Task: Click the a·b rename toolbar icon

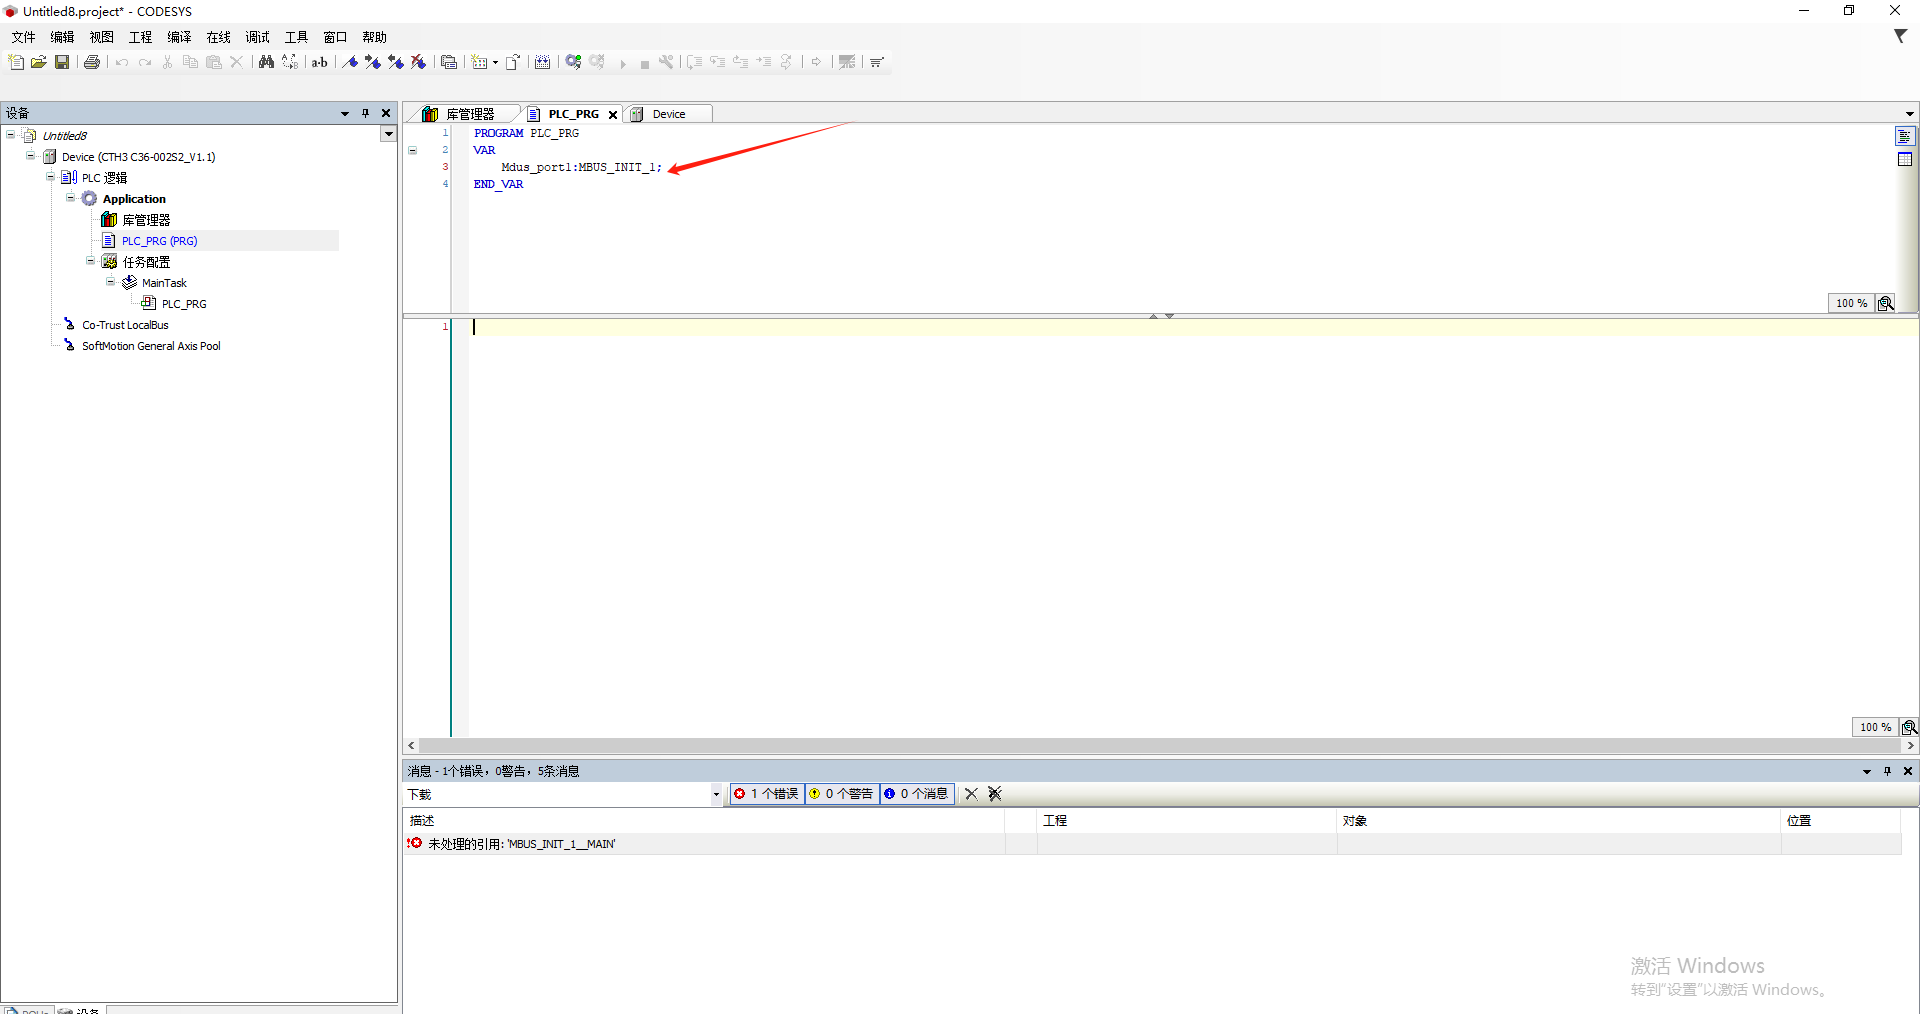Action: [x=320, y=62]
